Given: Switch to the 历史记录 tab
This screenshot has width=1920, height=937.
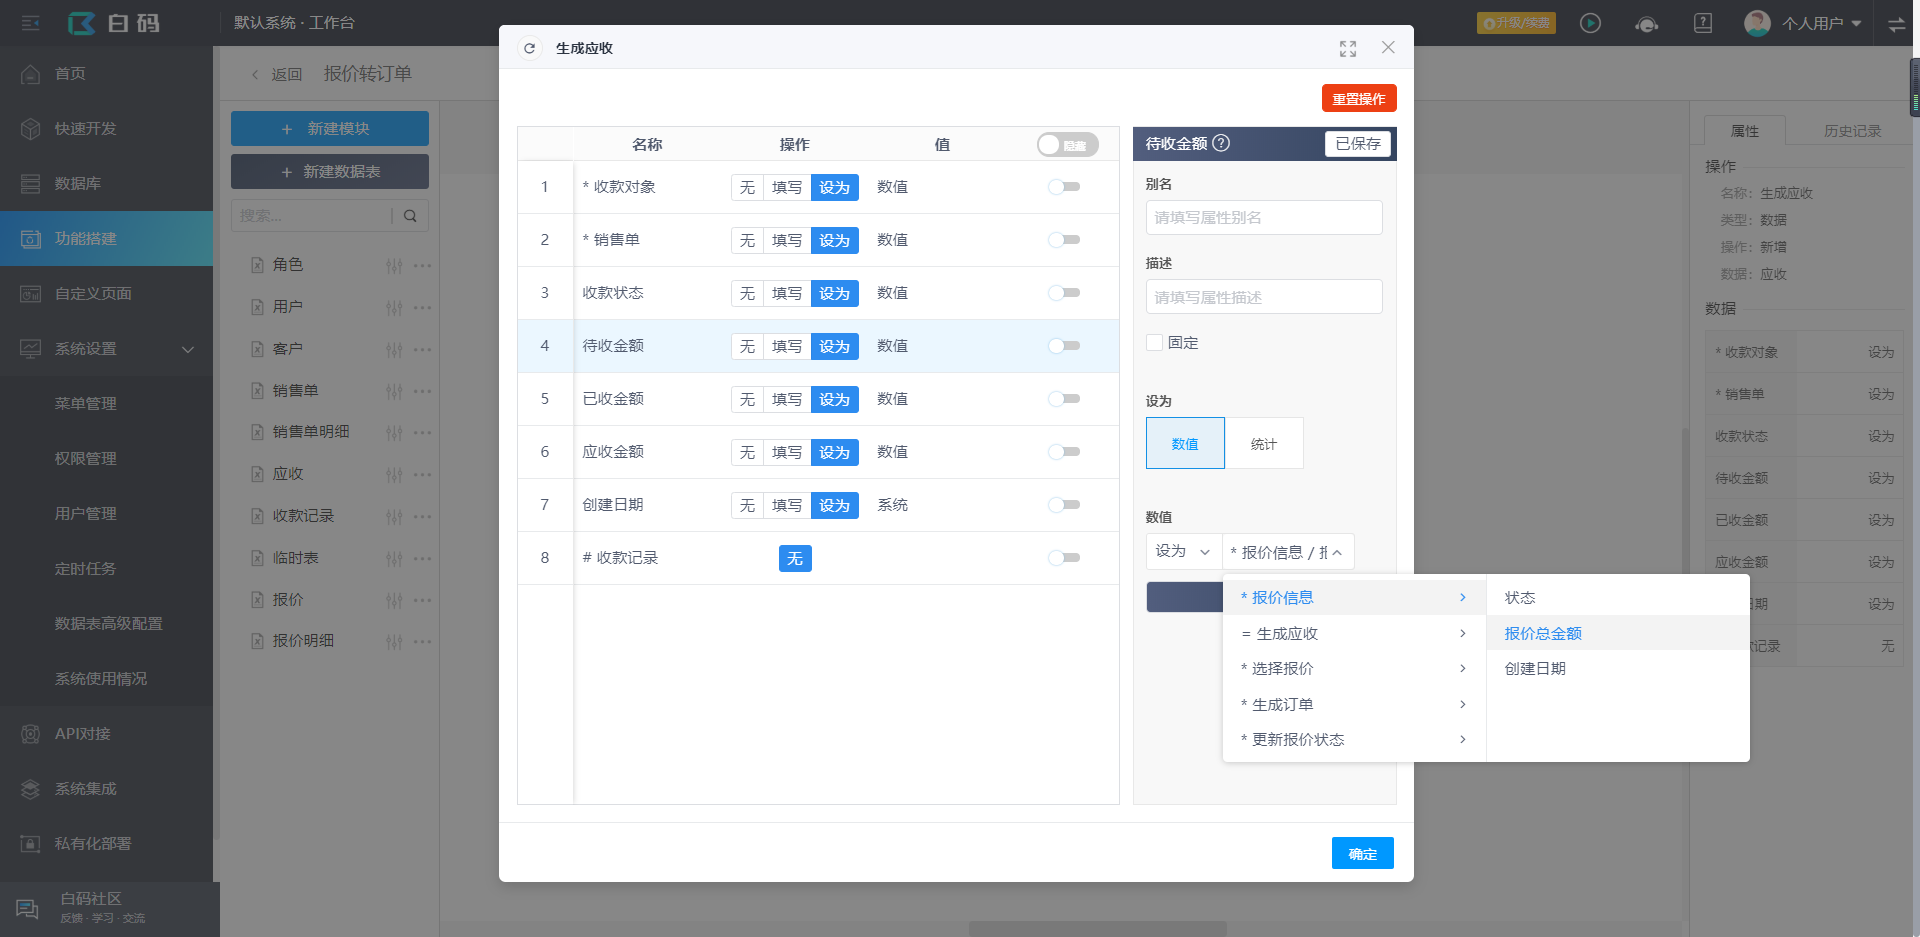Looking at the screenshot, I should [1852, 131].
